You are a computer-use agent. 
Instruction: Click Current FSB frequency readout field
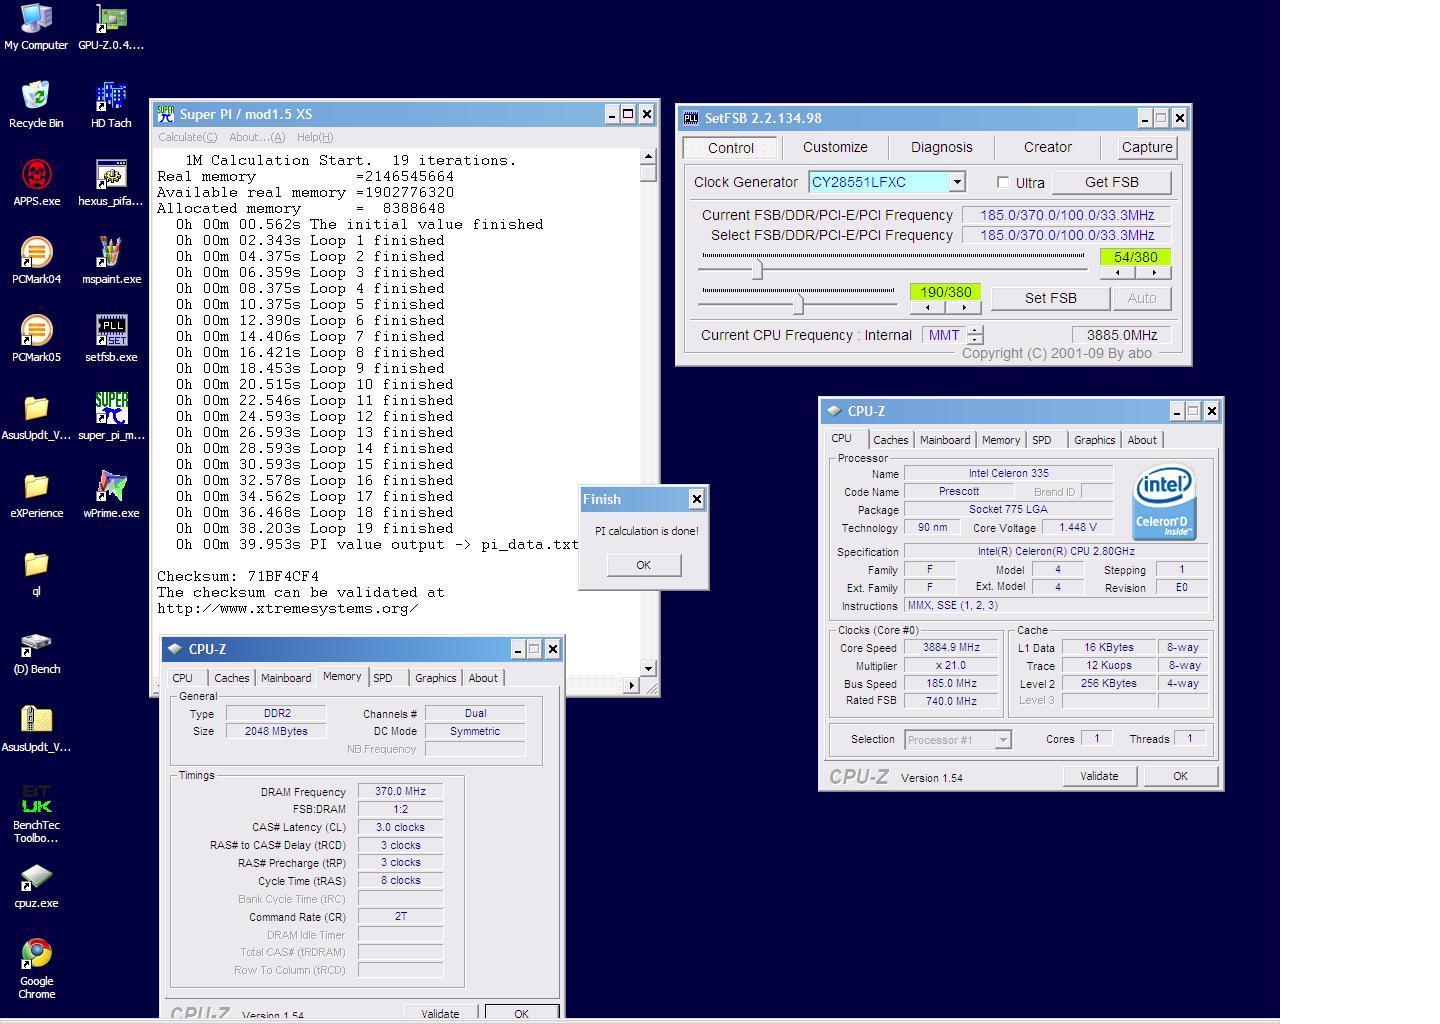(x=1067, y=215)
